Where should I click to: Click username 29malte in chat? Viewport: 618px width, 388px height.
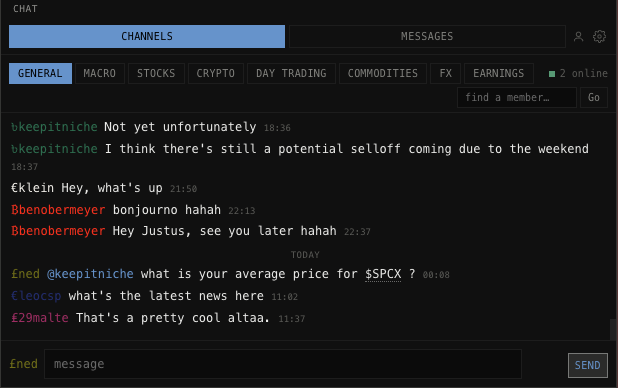click(x=40, y=318)
